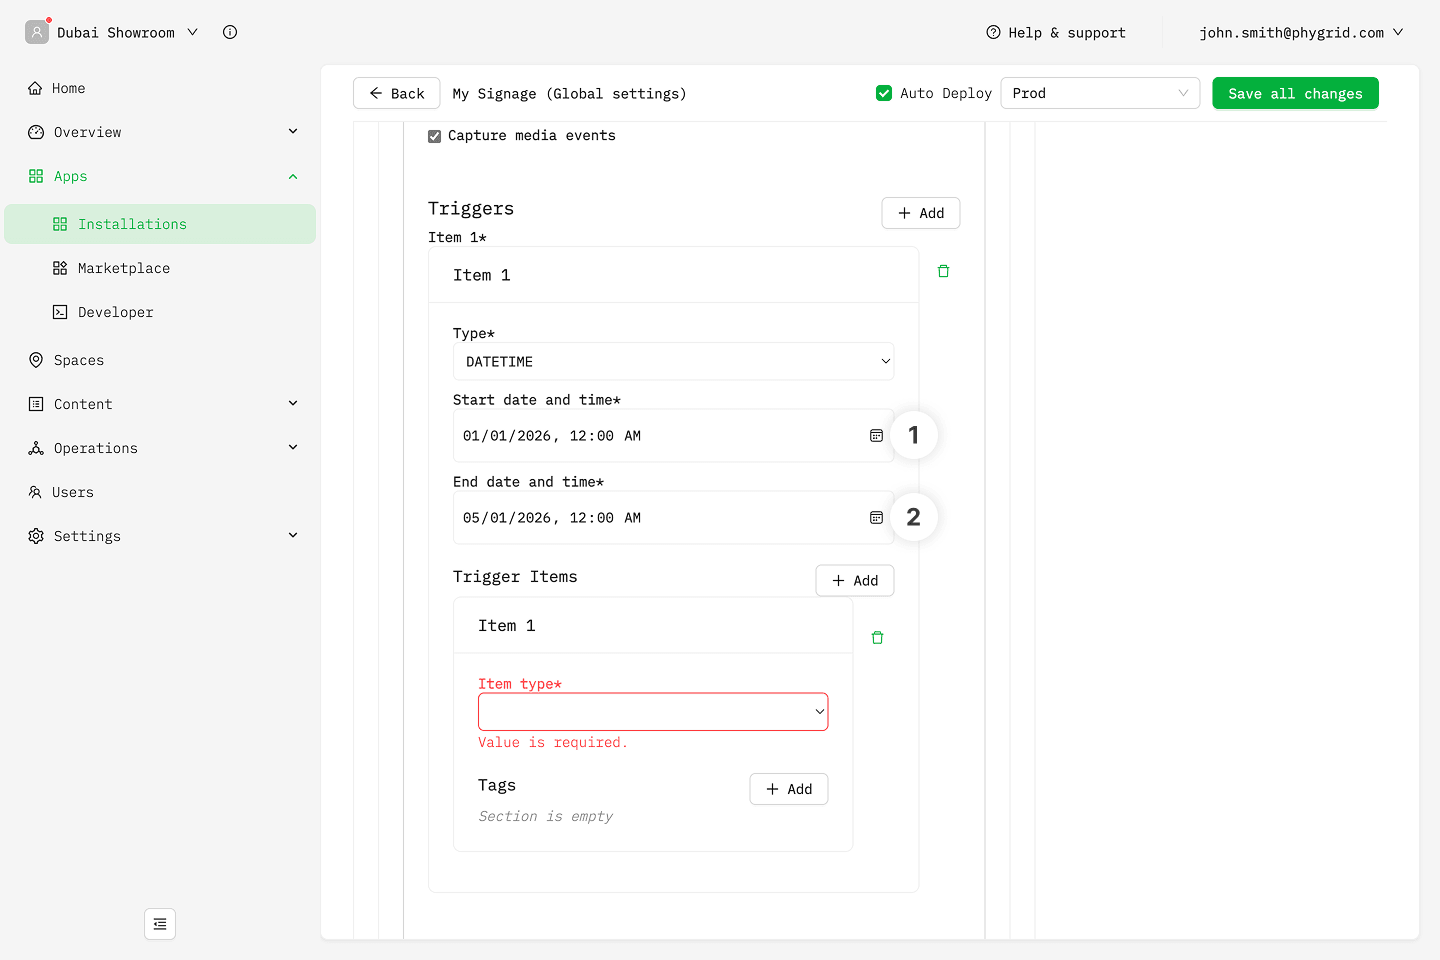The width and height of the screenshot is (1440, 960).
Task: Click the info icon beside Dubai Showroom
Action: (x=230, y=32)
